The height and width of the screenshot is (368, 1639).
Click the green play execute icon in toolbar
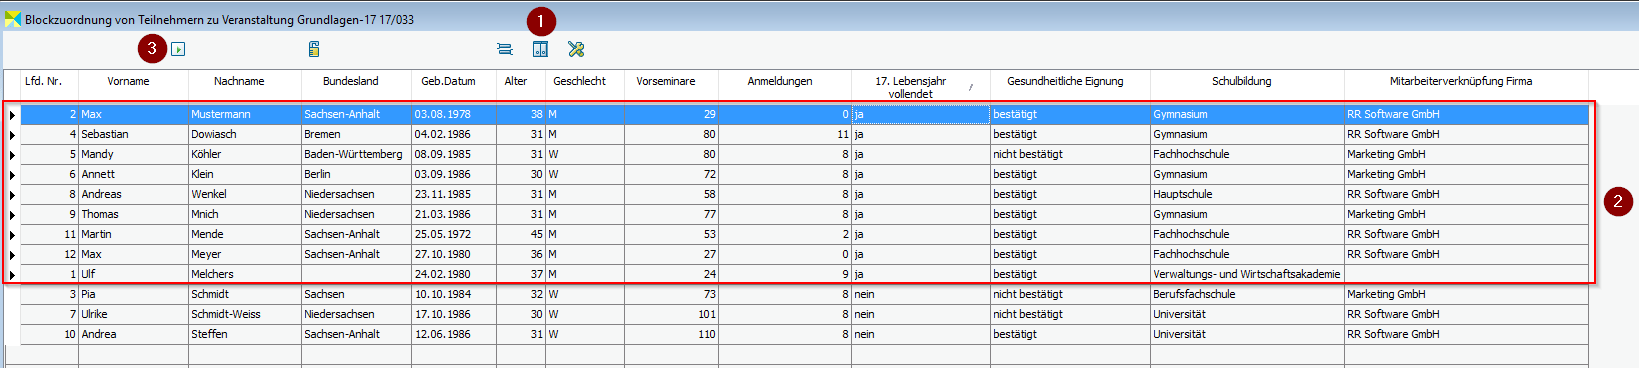178,49
